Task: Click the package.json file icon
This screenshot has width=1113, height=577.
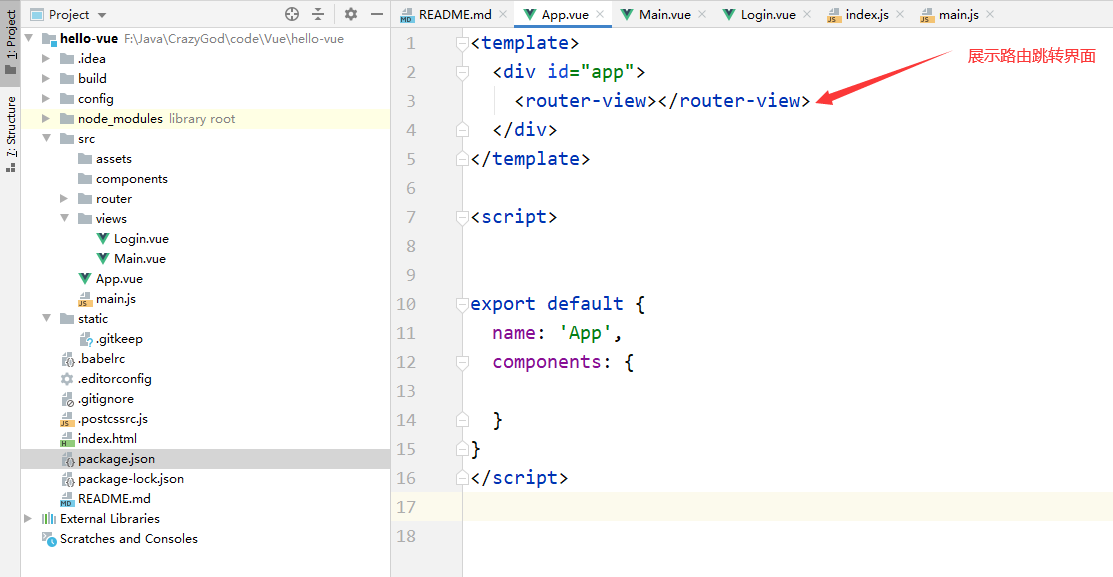Action: [x=67, y=459]
